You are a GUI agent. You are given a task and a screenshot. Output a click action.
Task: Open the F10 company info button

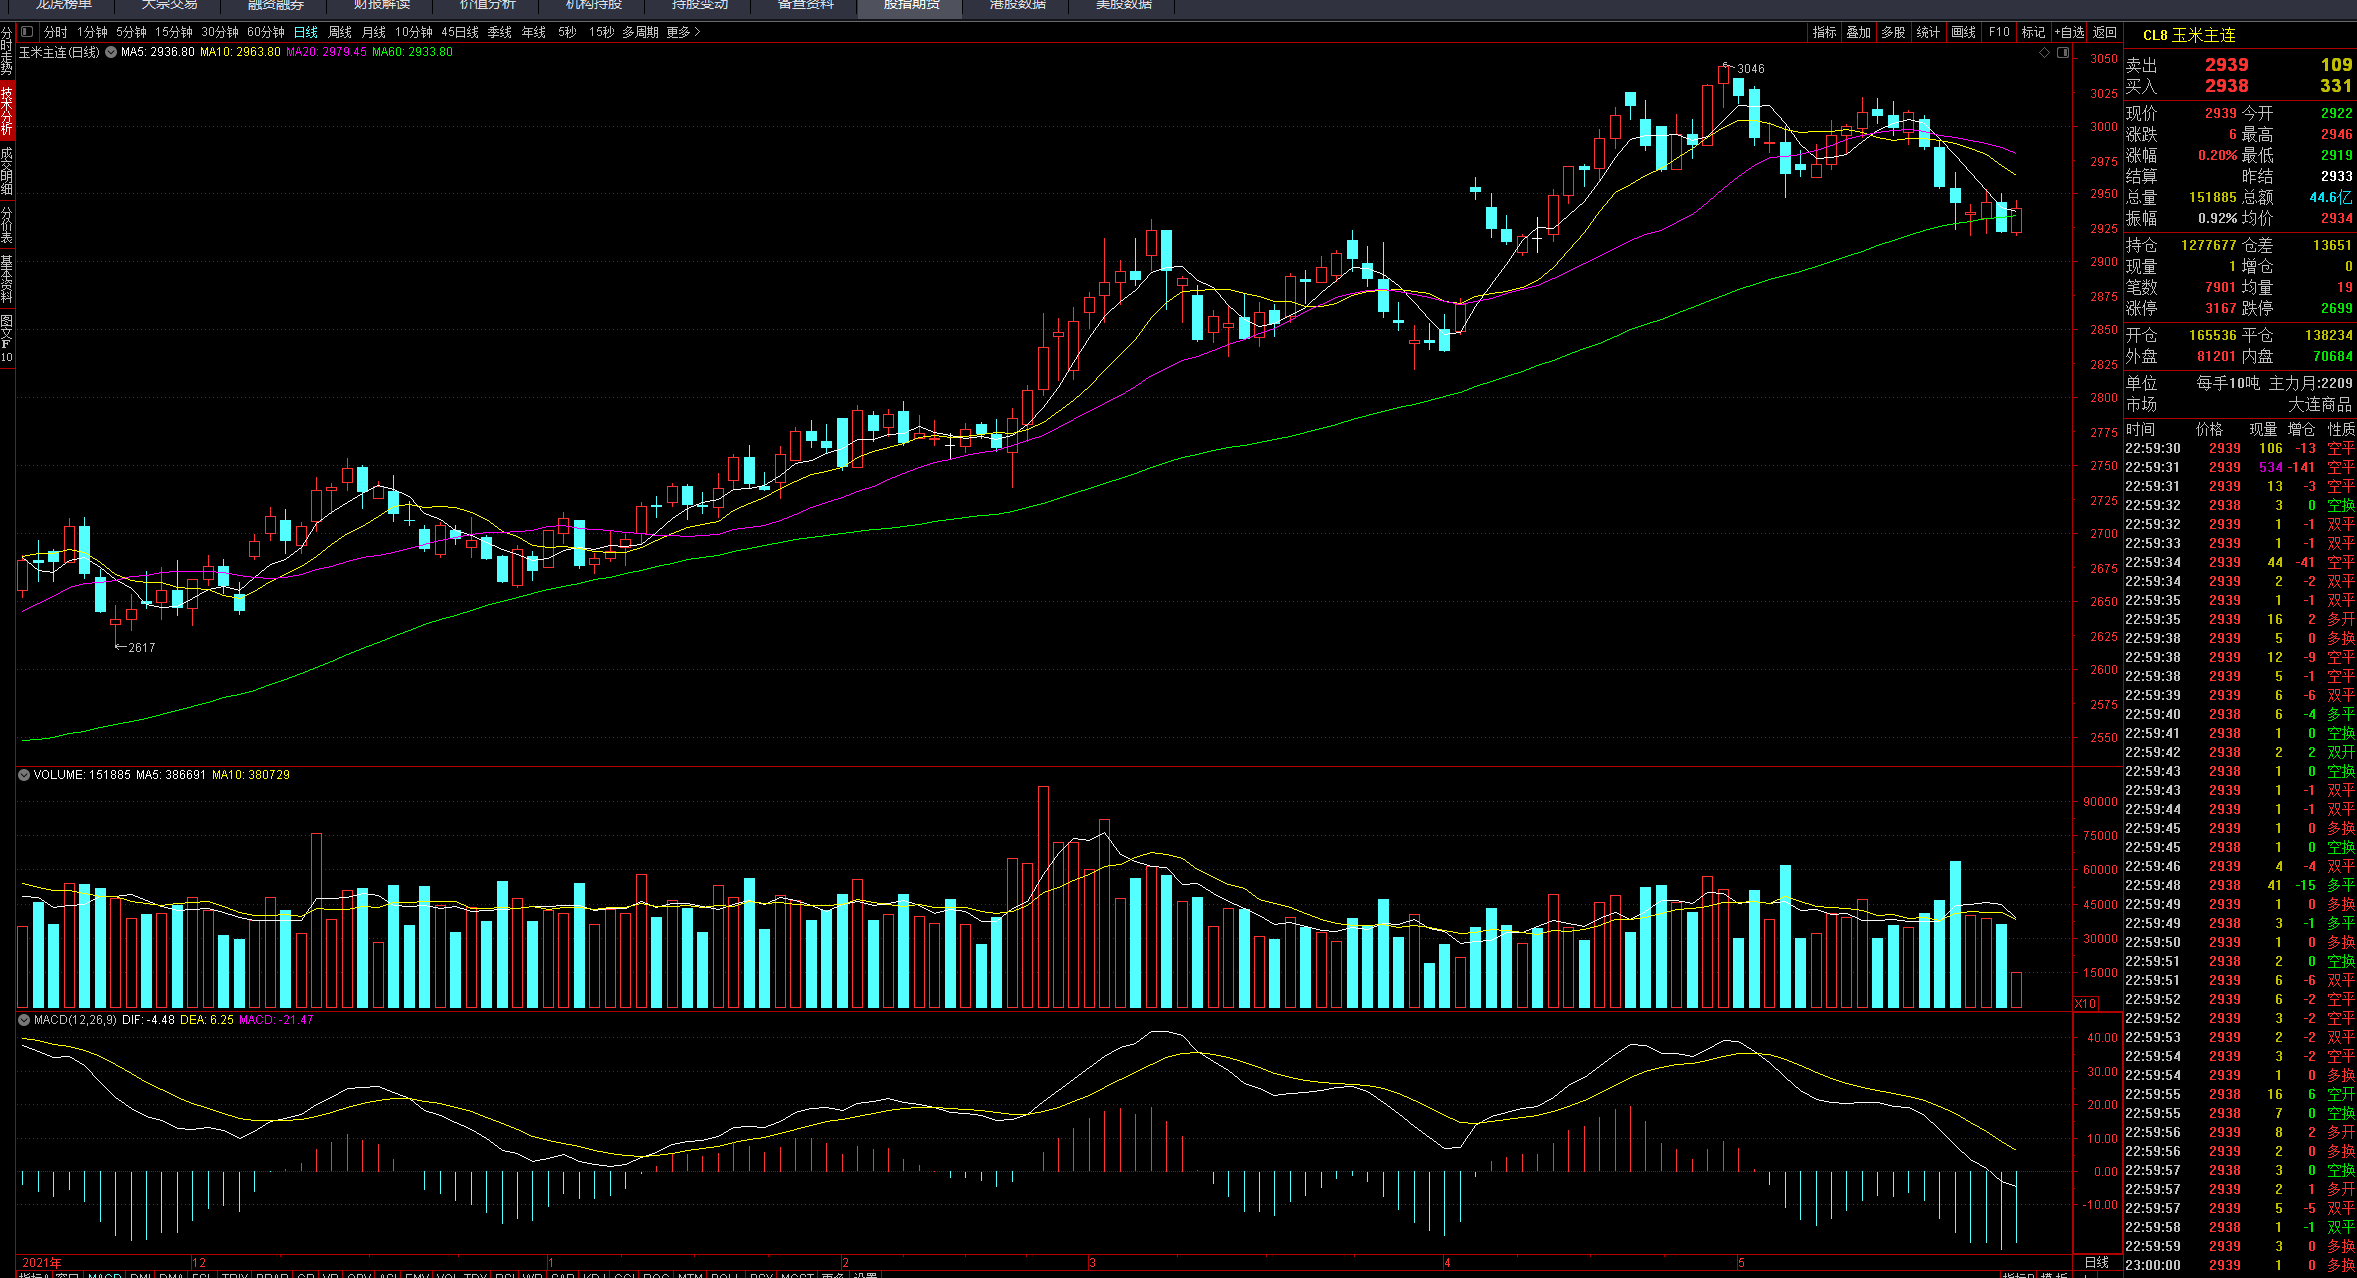tap(1998, 32)
